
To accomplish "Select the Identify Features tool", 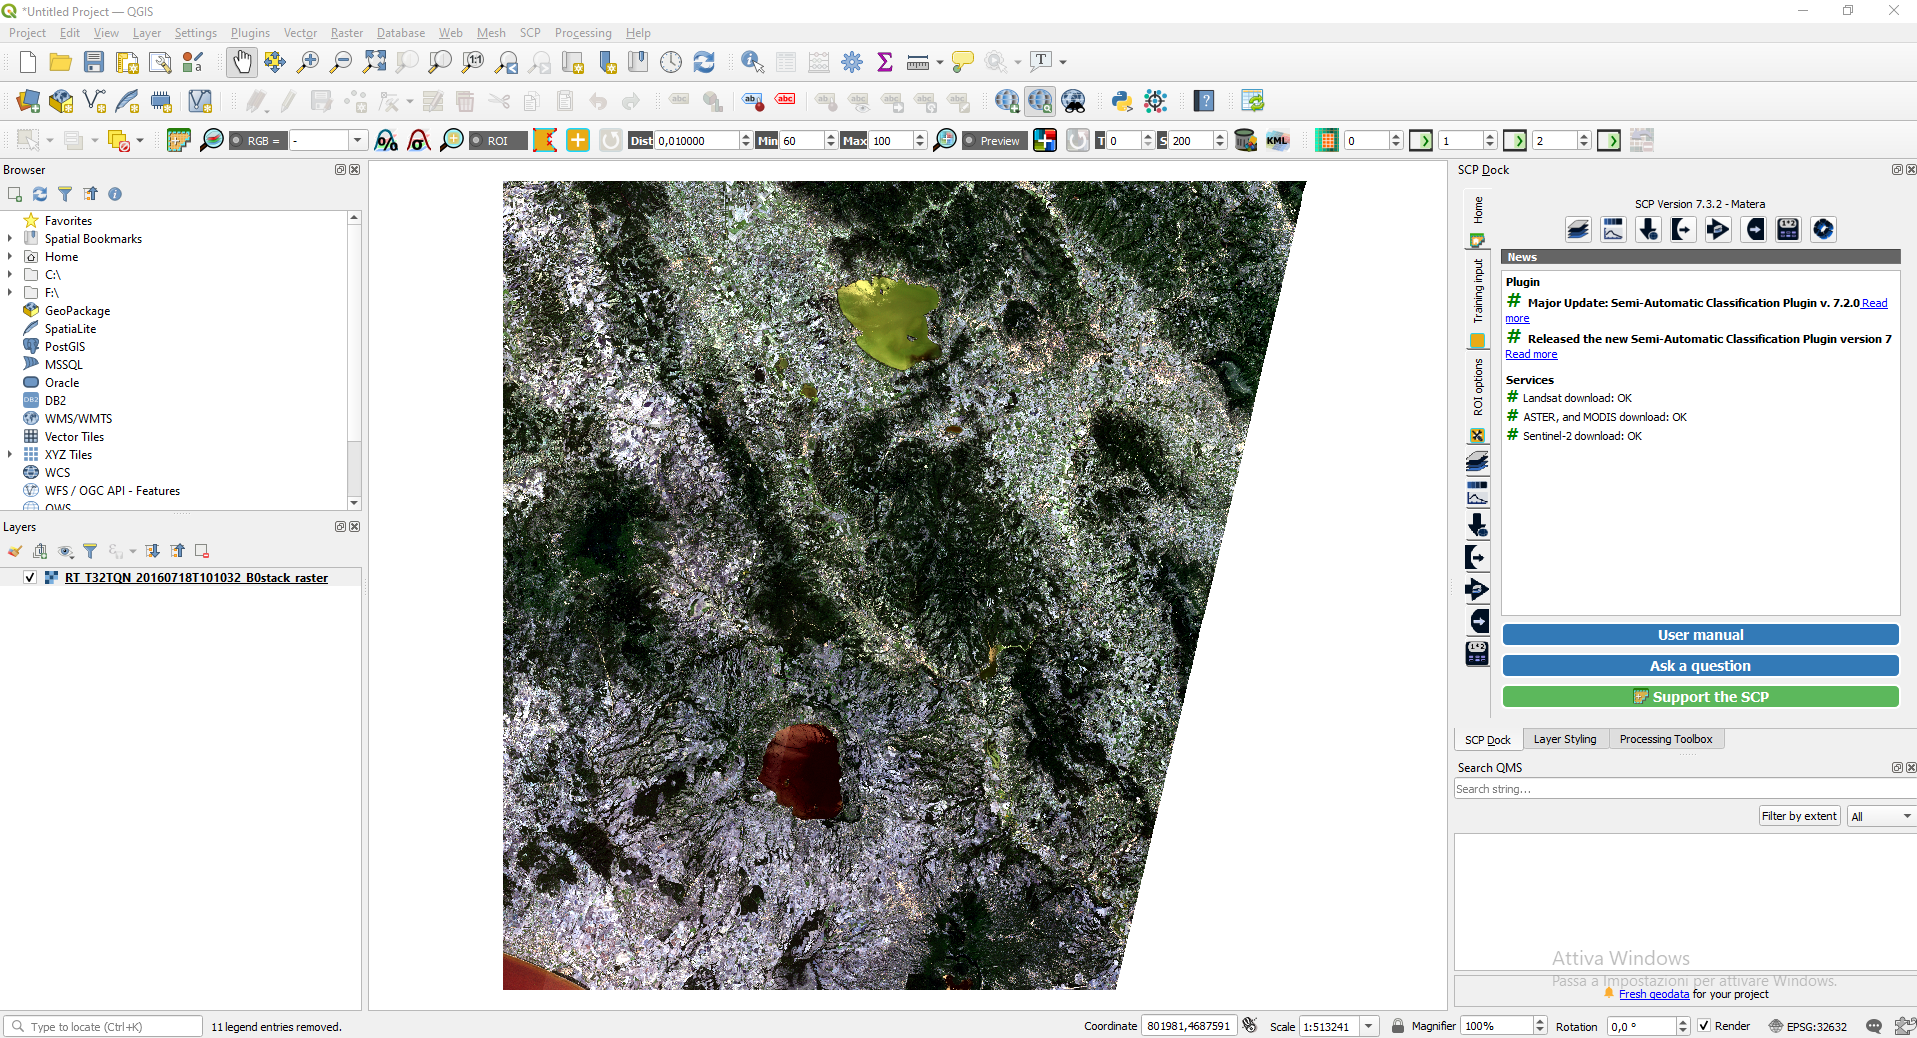I will coord(752,62).
